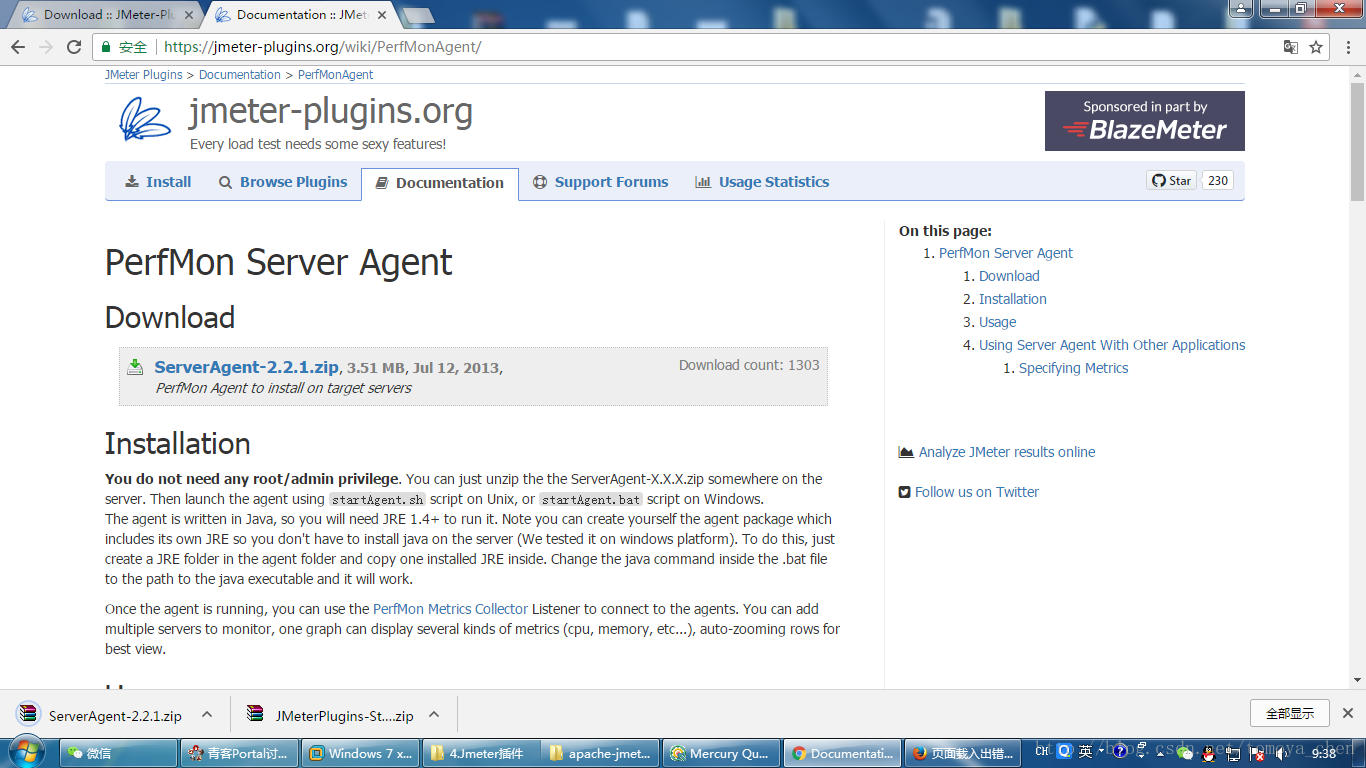The height and width of the screenshot is (768, 1366).
Task: Click the jmeter-plugins.org site title
Action: tap(331, 111)
